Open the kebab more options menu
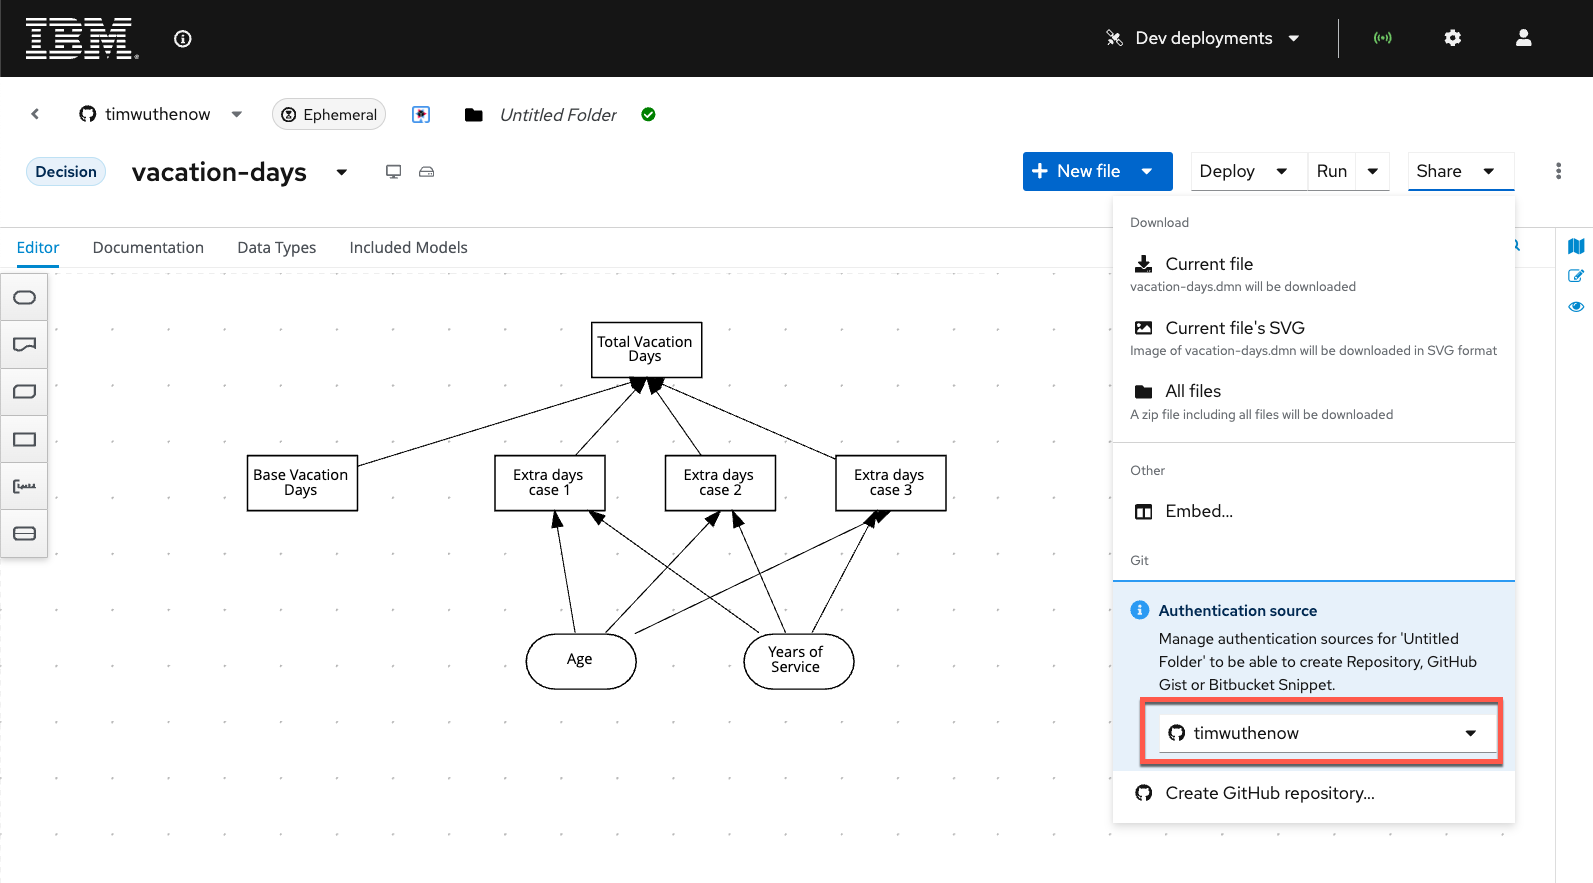 point(1558,171)
